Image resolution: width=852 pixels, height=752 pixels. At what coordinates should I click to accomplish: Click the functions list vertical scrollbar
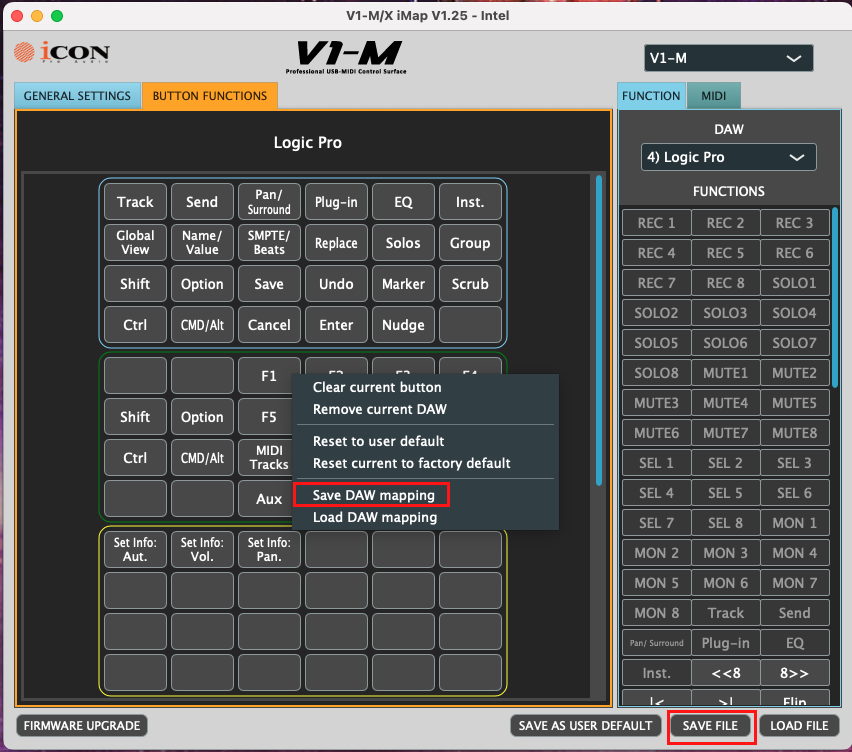pos(835,298)
